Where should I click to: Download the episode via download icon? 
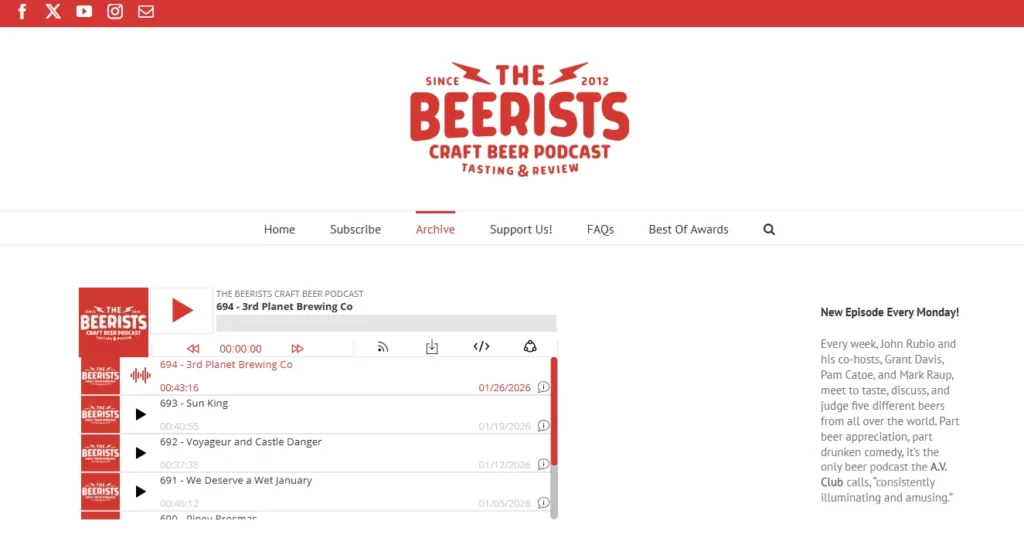click(x=432, y=347)
